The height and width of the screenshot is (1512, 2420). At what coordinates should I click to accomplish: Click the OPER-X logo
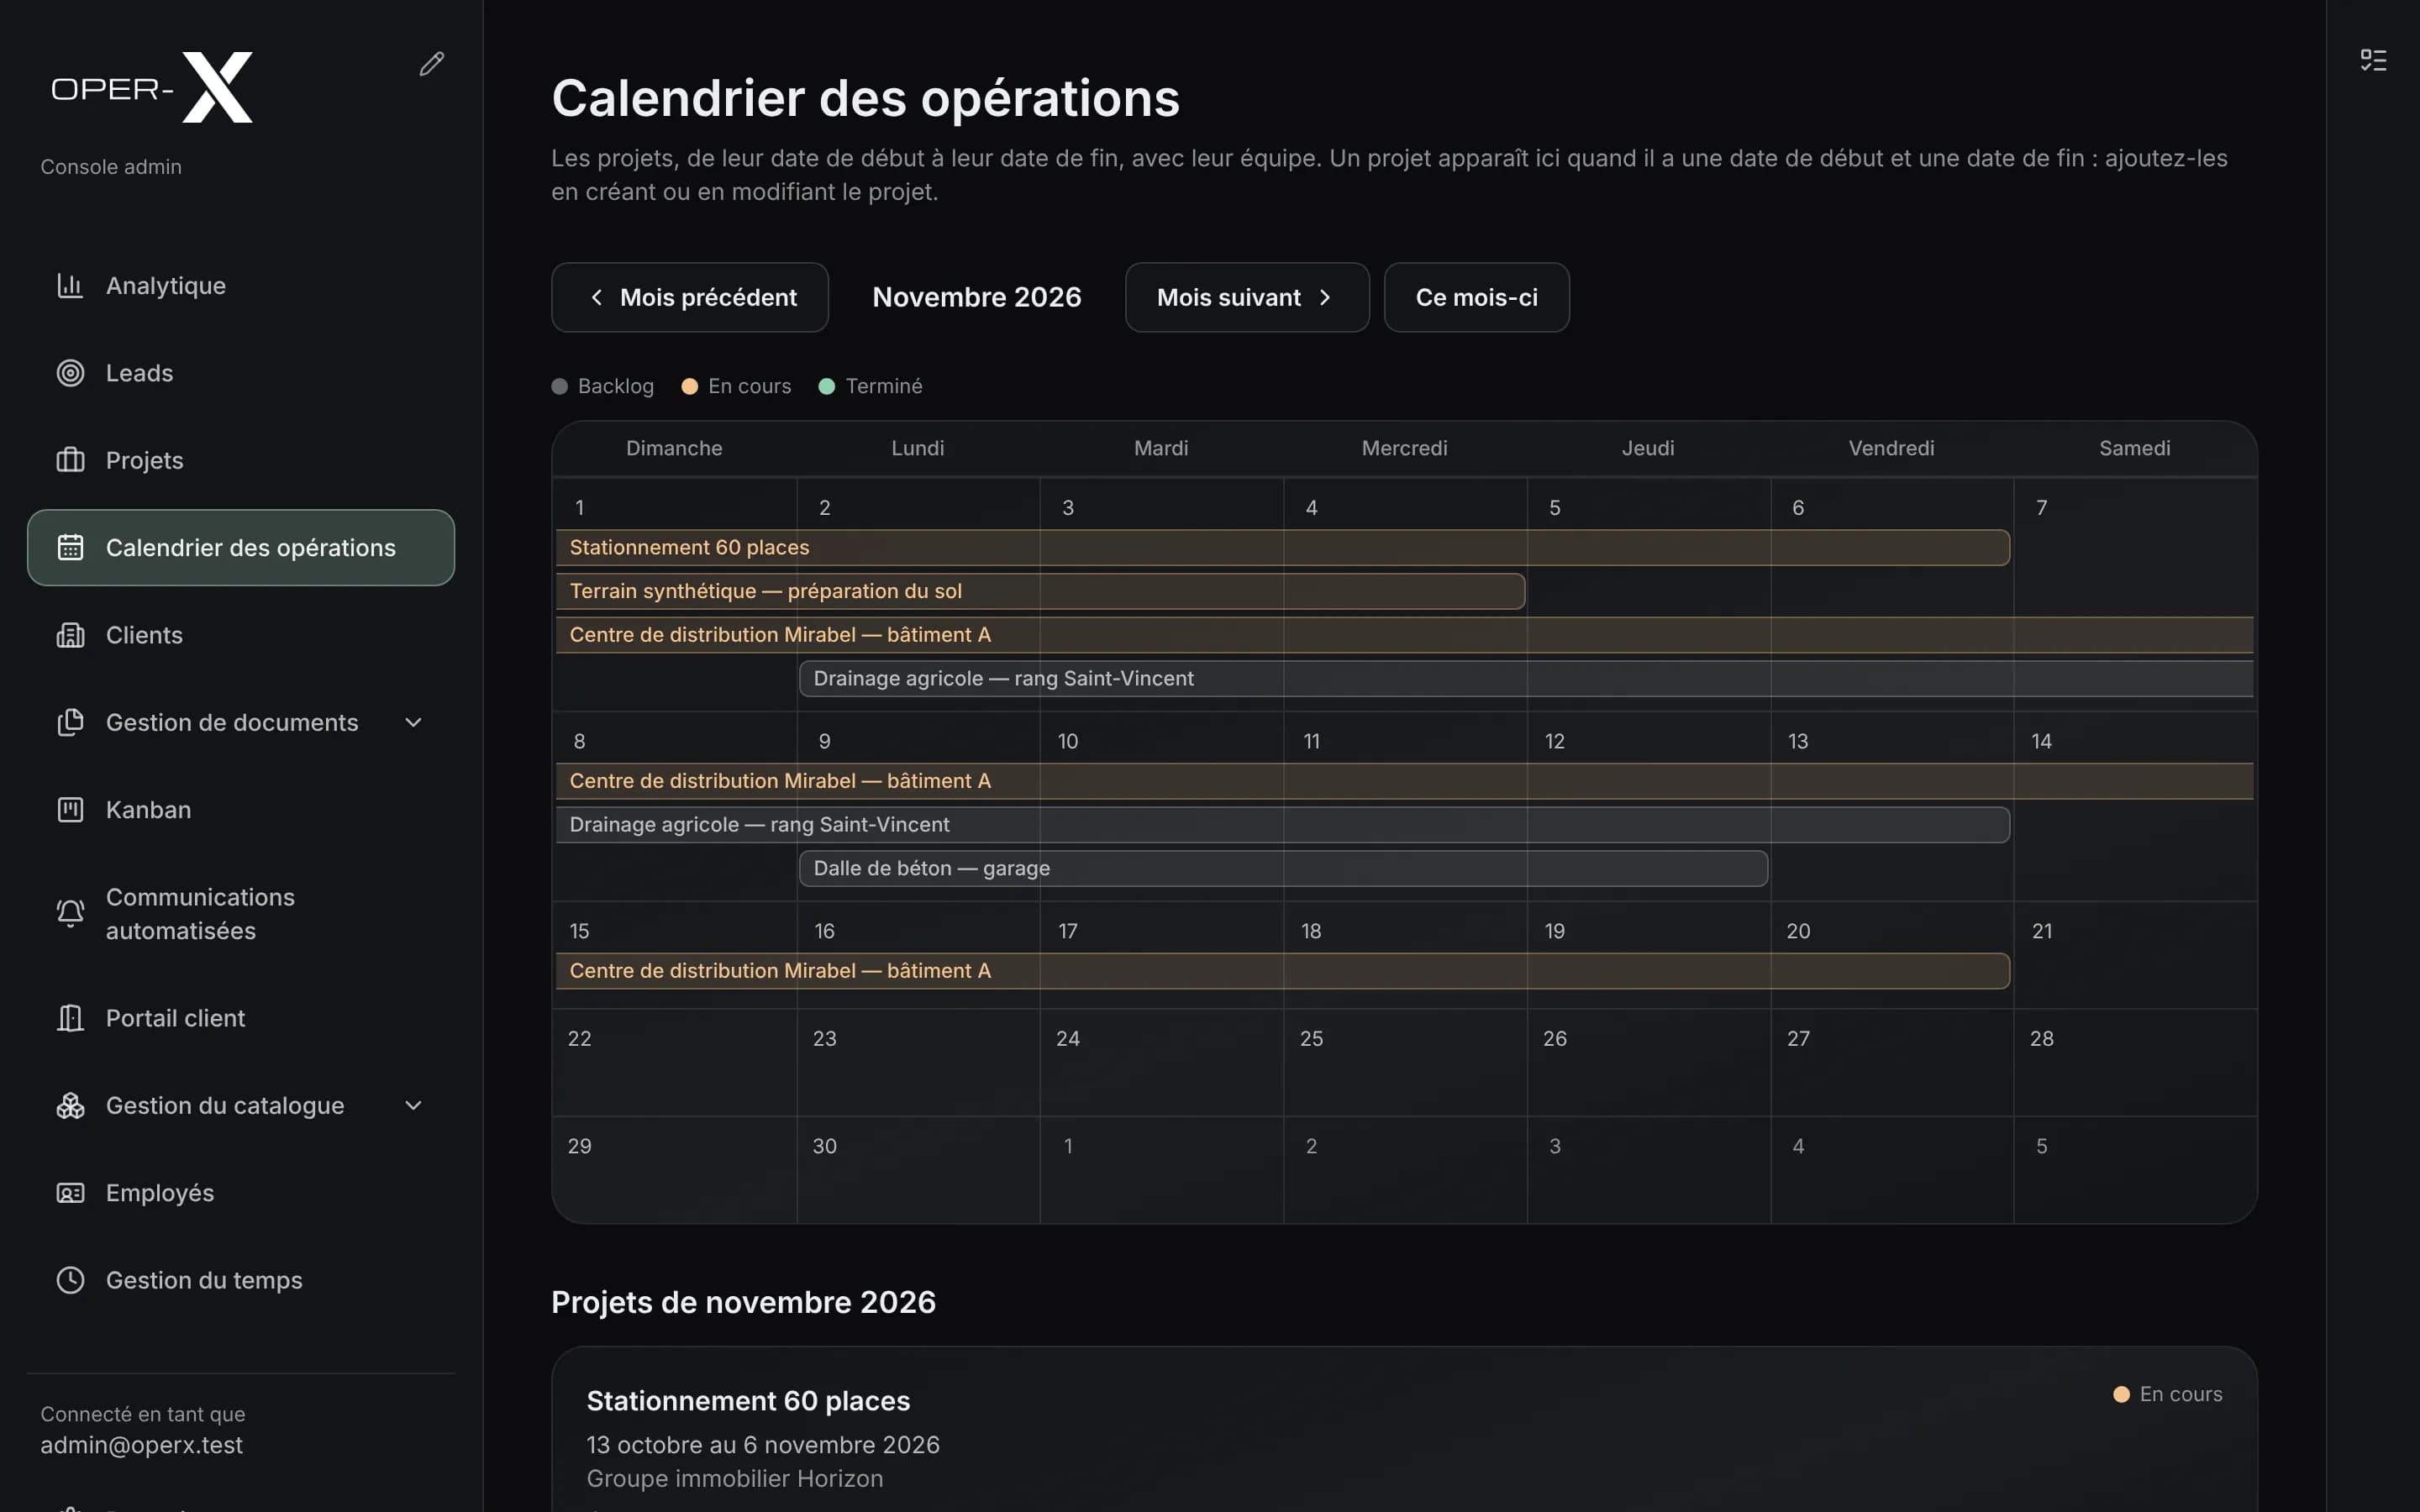tap(152, 88)
